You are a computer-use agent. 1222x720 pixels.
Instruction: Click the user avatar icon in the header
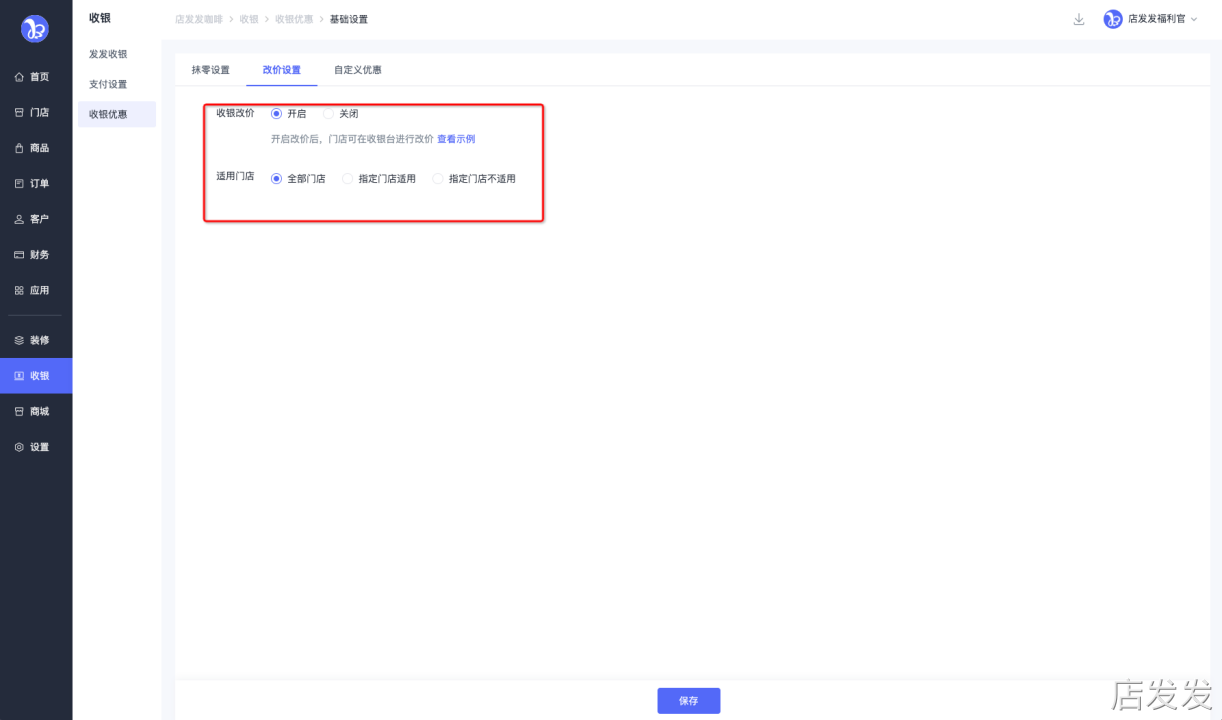(x=1113, y=19)
